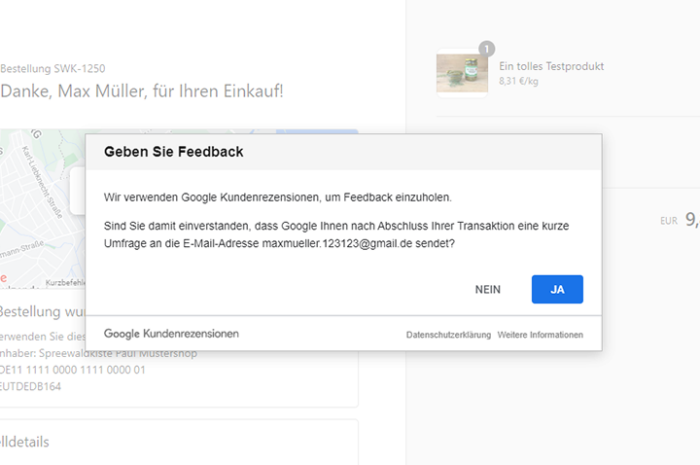Click the Google Kundenrezensionen logo text
The height and width of the screenshot is (465, 700).
171,334
